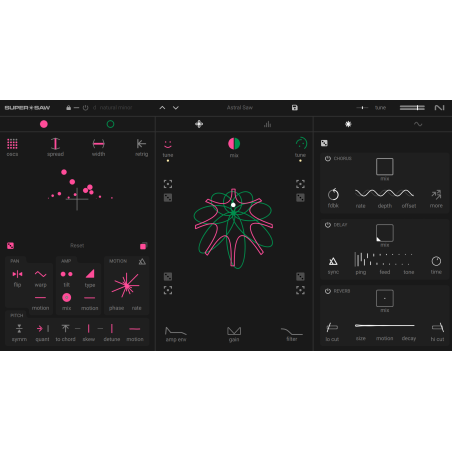
Task: Save the preset with the floppy disk icon
Action: (295, 108)
